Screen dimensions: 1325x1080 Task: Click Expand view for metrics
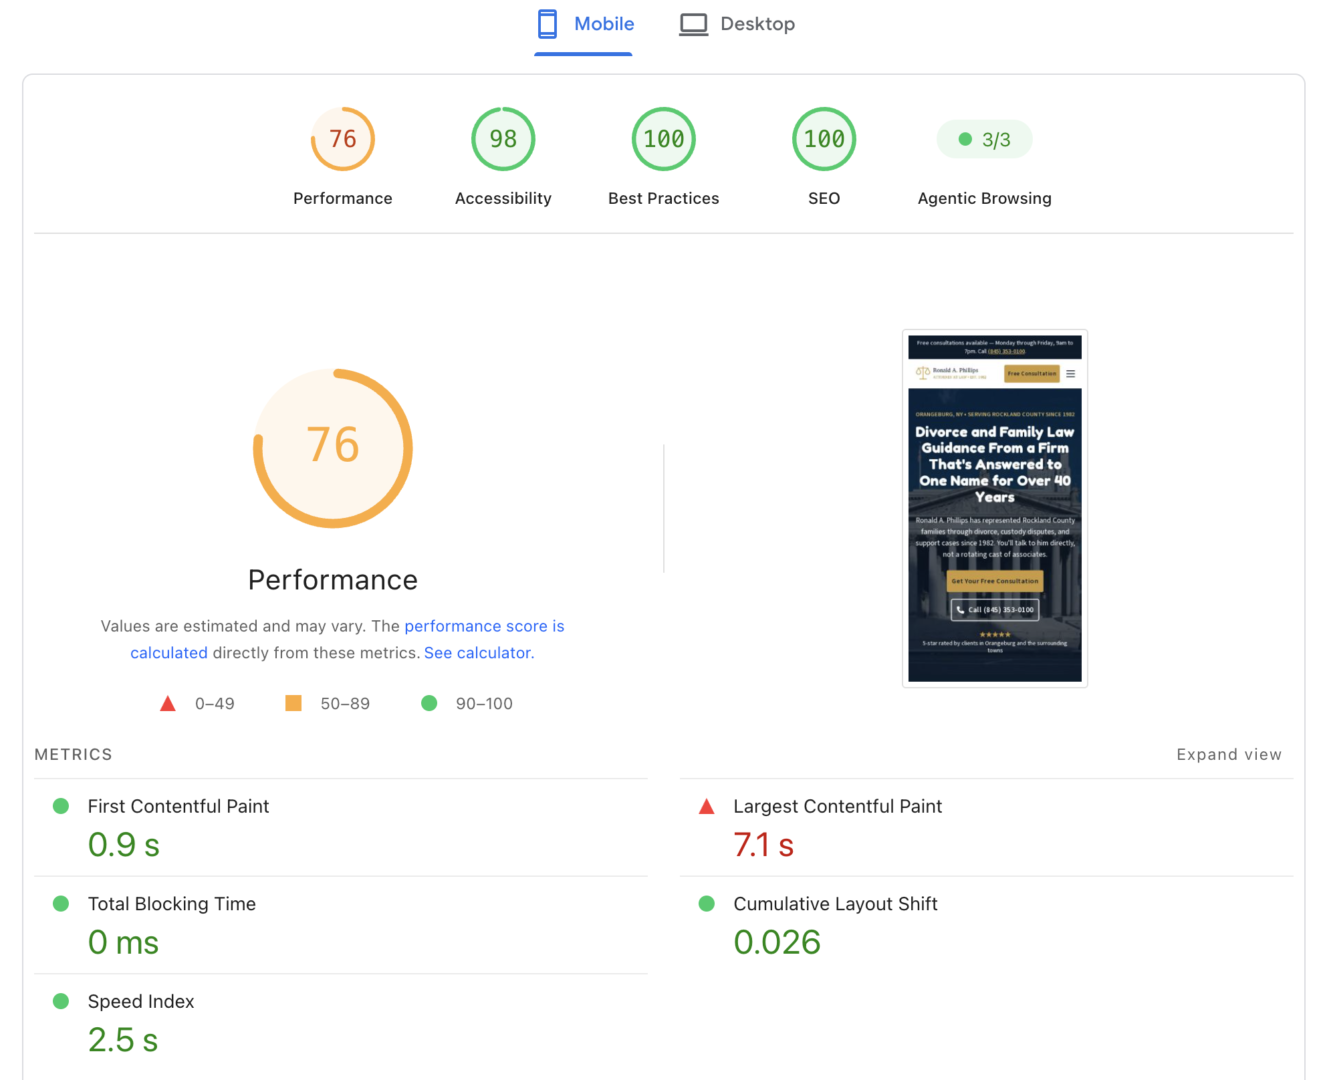click(1229, 755)
